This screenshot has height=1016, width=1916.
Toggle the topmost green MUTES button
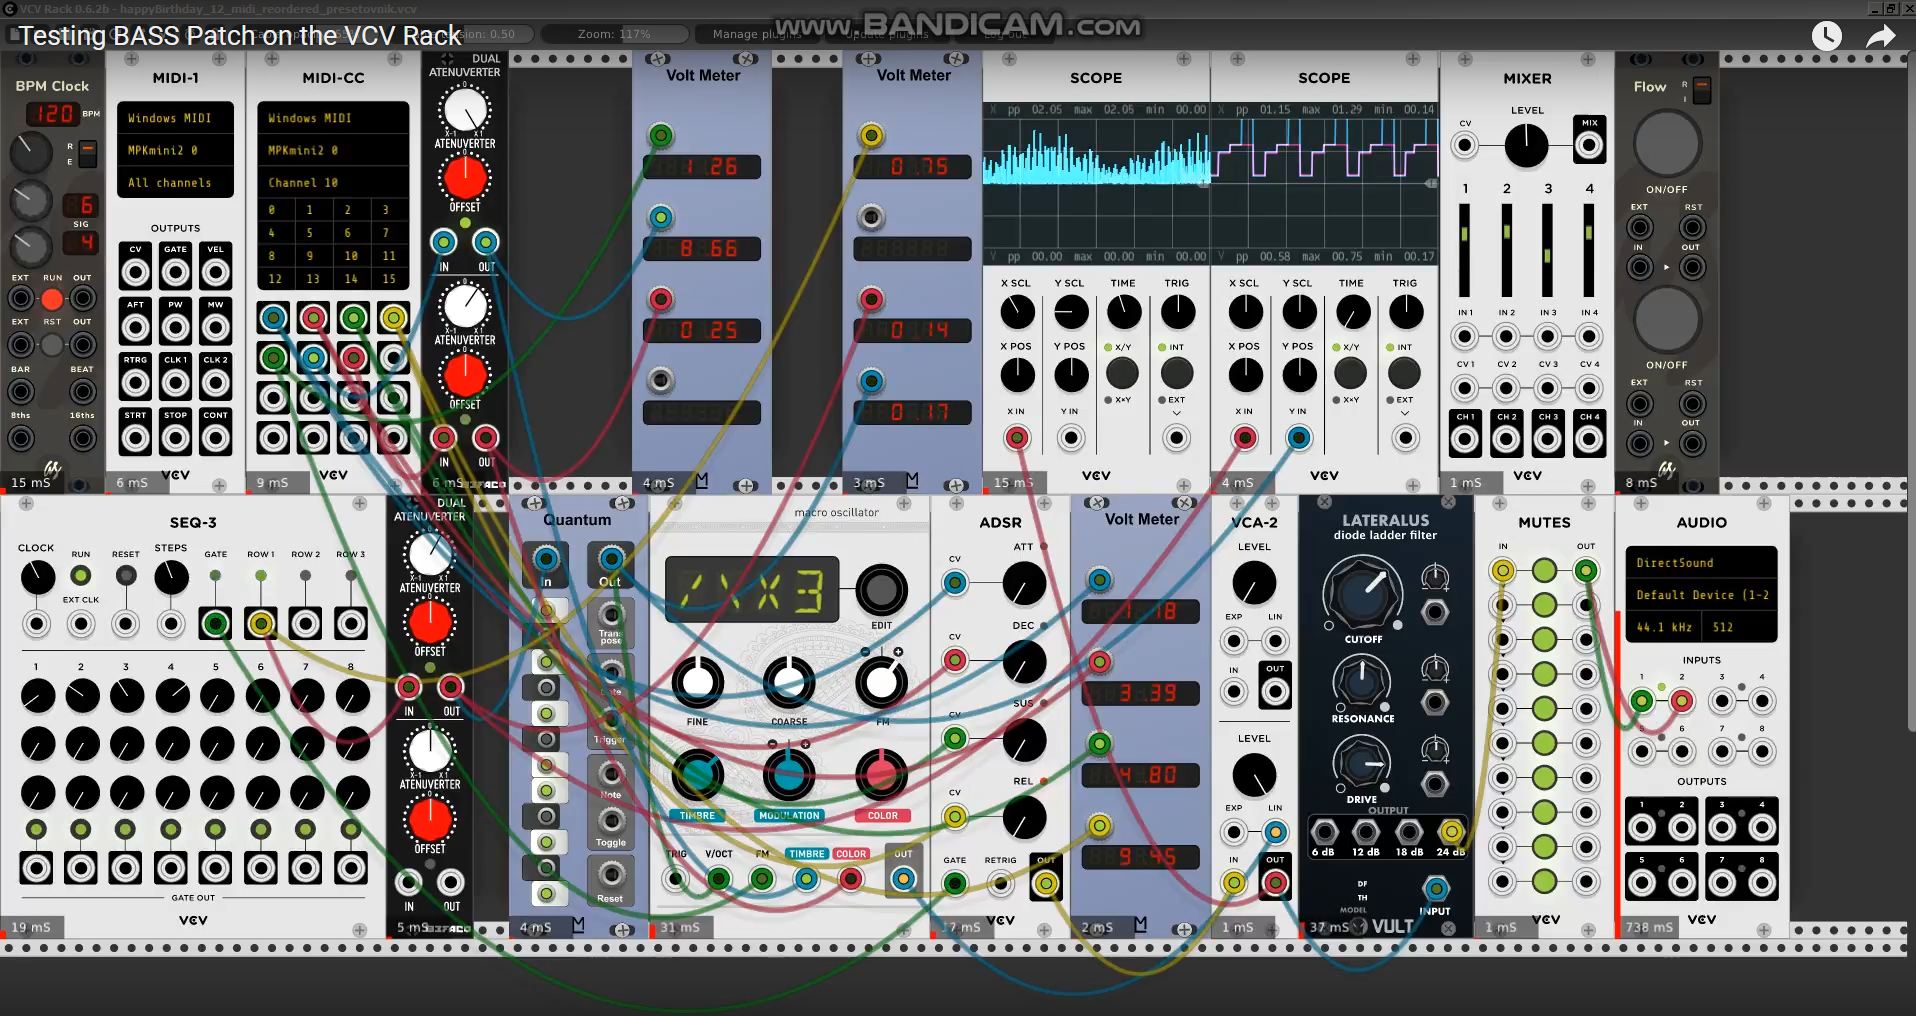(1544, 571)
